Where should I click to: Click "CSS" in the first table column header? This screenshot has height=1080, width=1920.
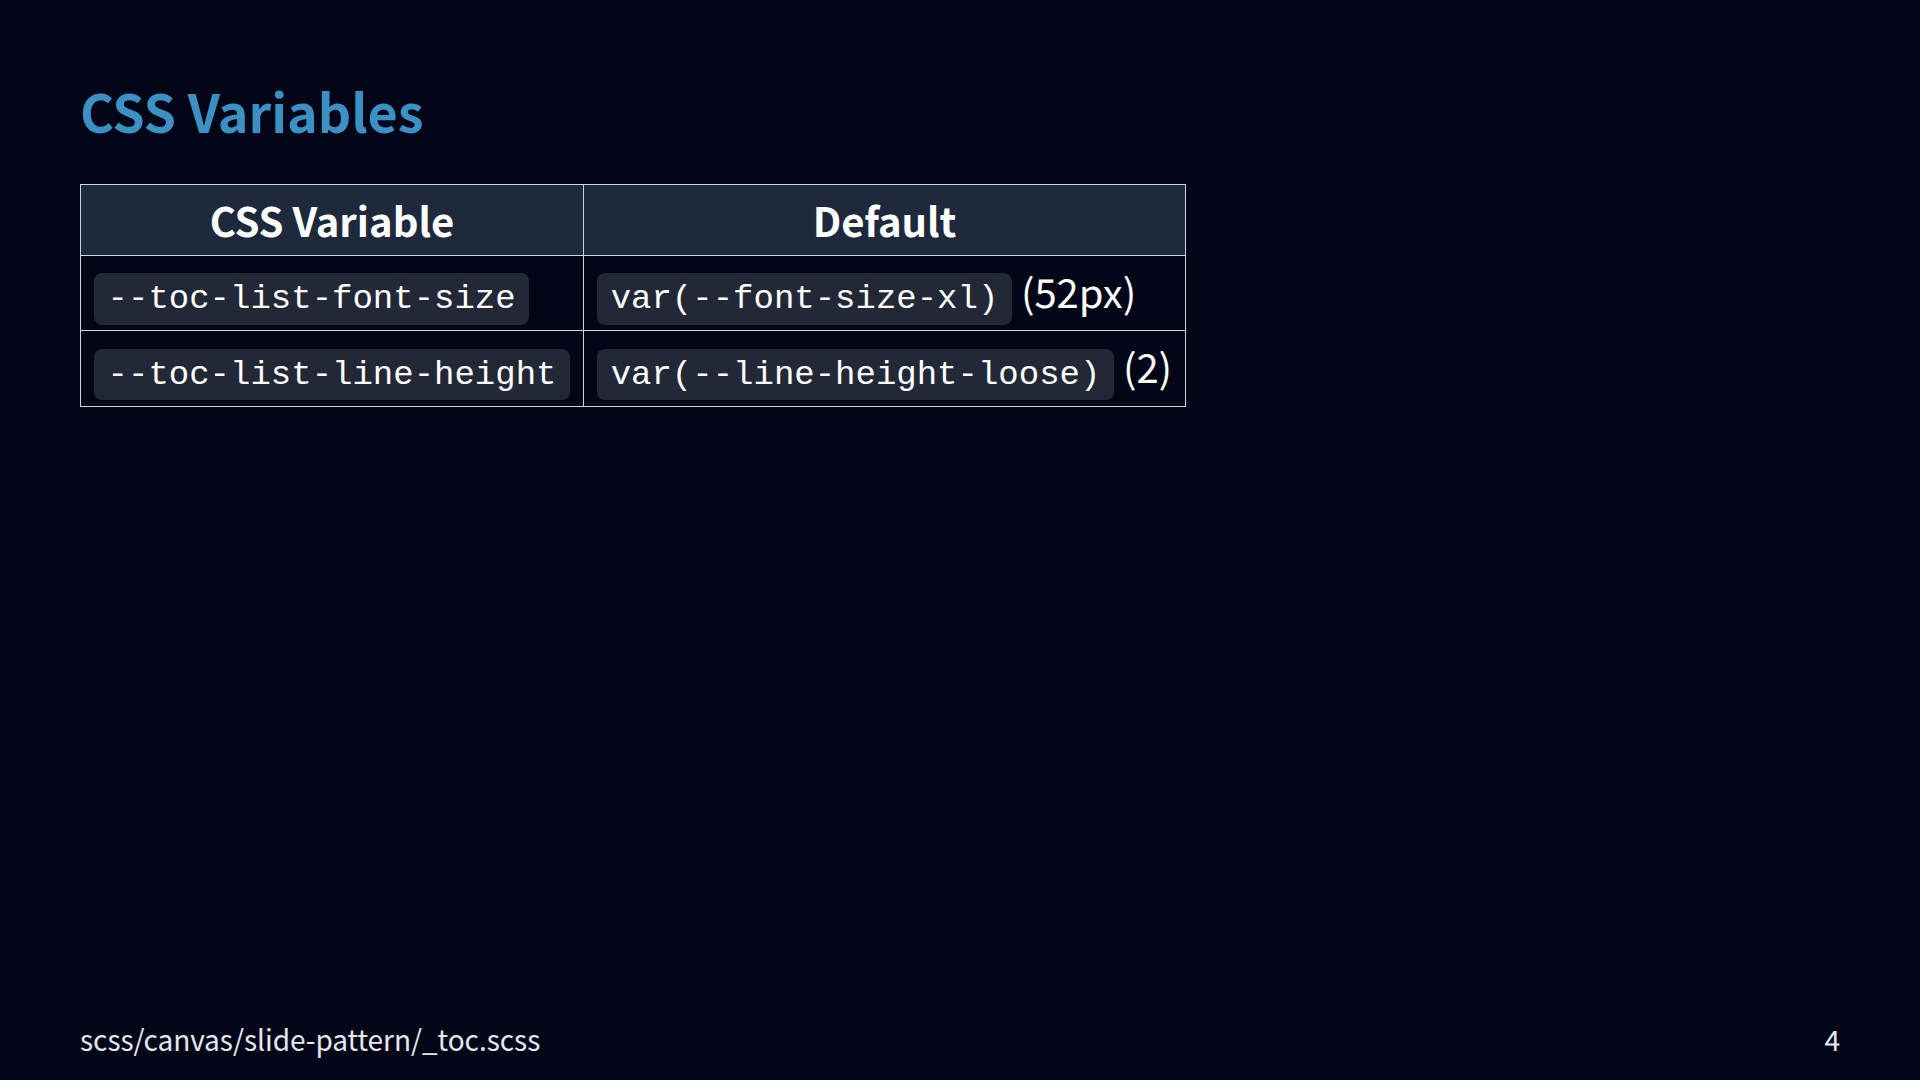pyautogui.click(x=246, y=222)
